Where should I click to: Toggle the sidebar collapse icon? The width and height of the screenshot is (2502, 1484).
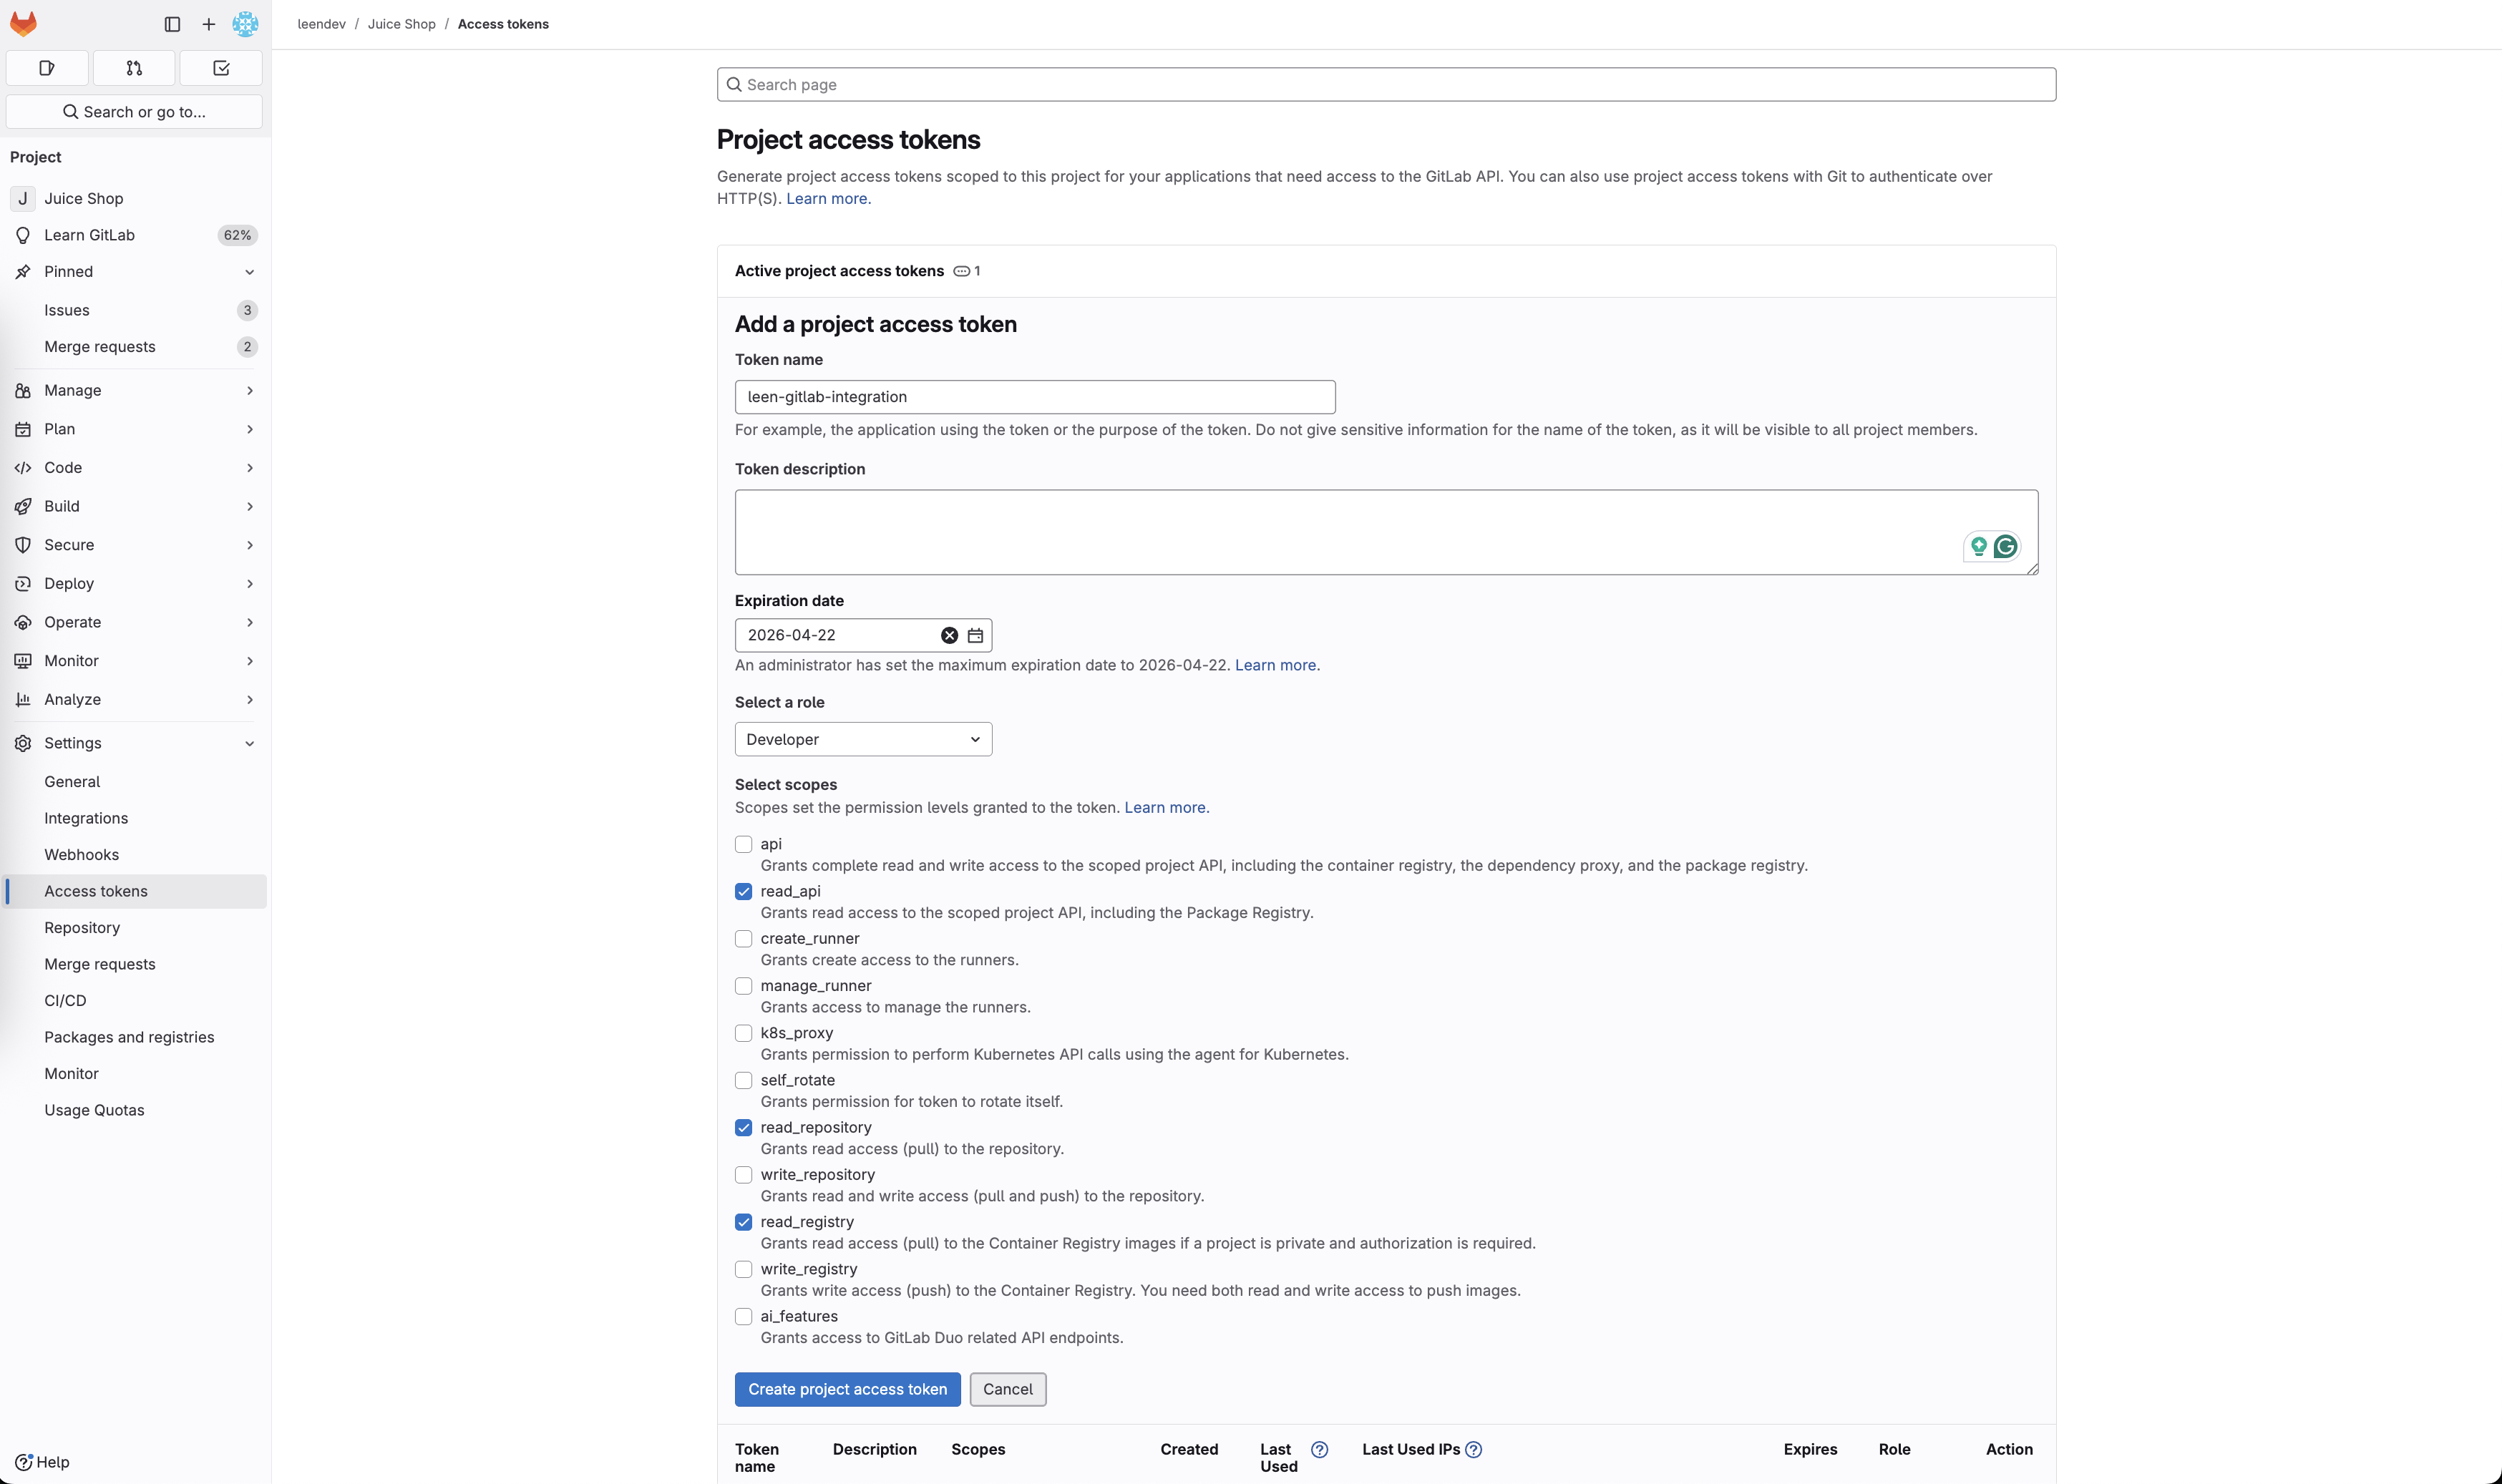[172, 24]
